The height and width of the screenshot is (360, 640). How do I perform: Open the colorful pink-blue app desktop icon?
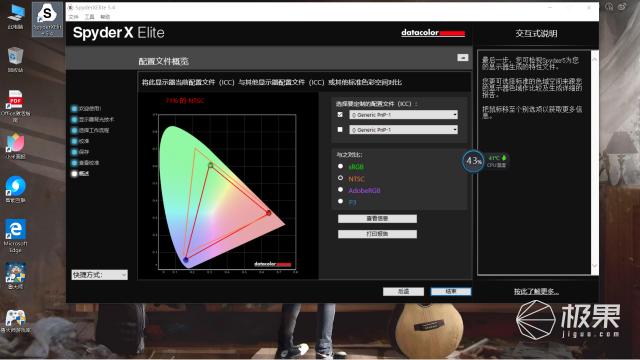[16, 146]
